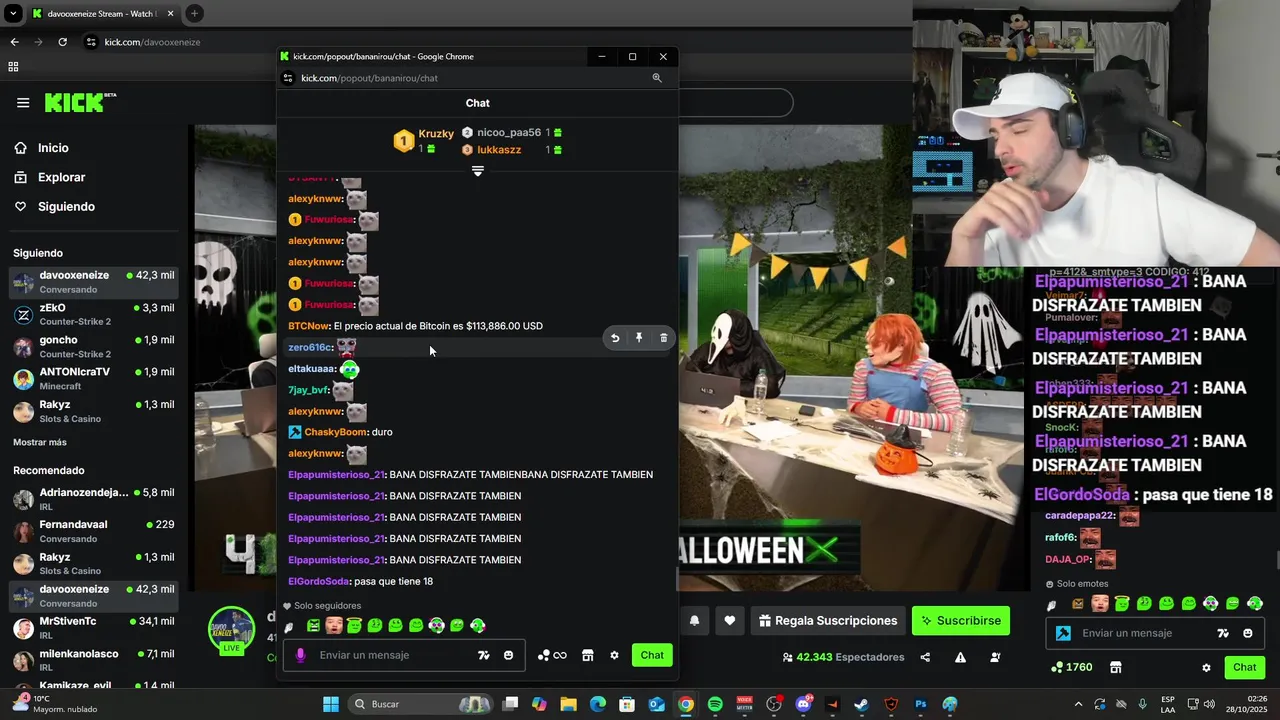Open new tab in main browser
Viewport: 1280px width, 720px height.
point(194,14)
